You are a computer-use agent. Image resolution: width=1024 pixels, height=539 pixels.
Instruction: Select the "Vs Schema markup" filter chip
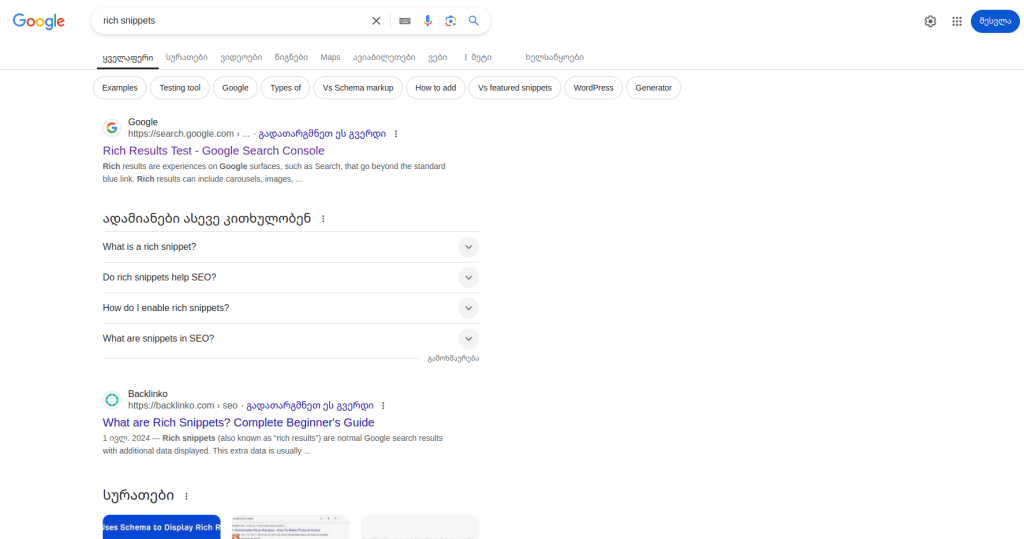357,88
